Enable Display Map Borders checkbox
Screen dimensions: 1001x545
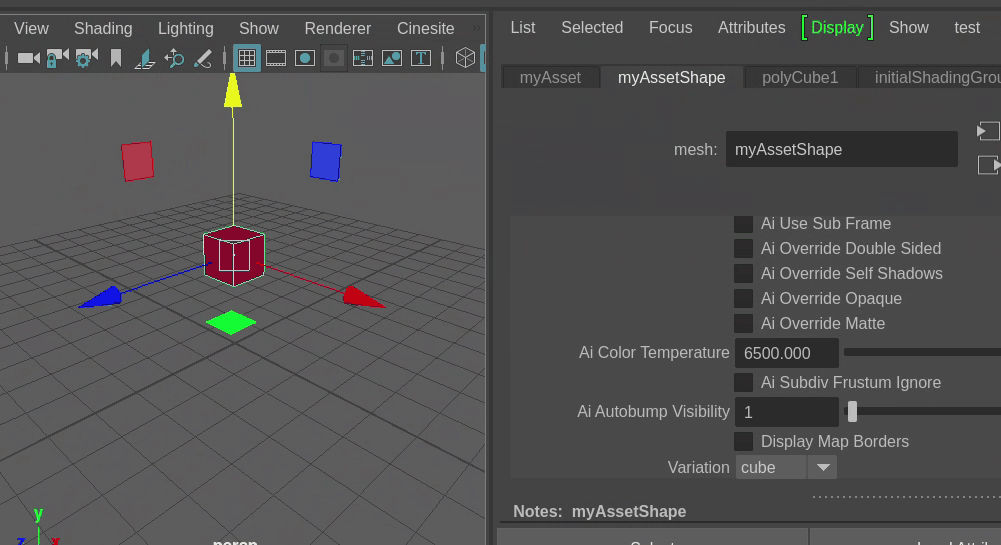coord(743,442)
